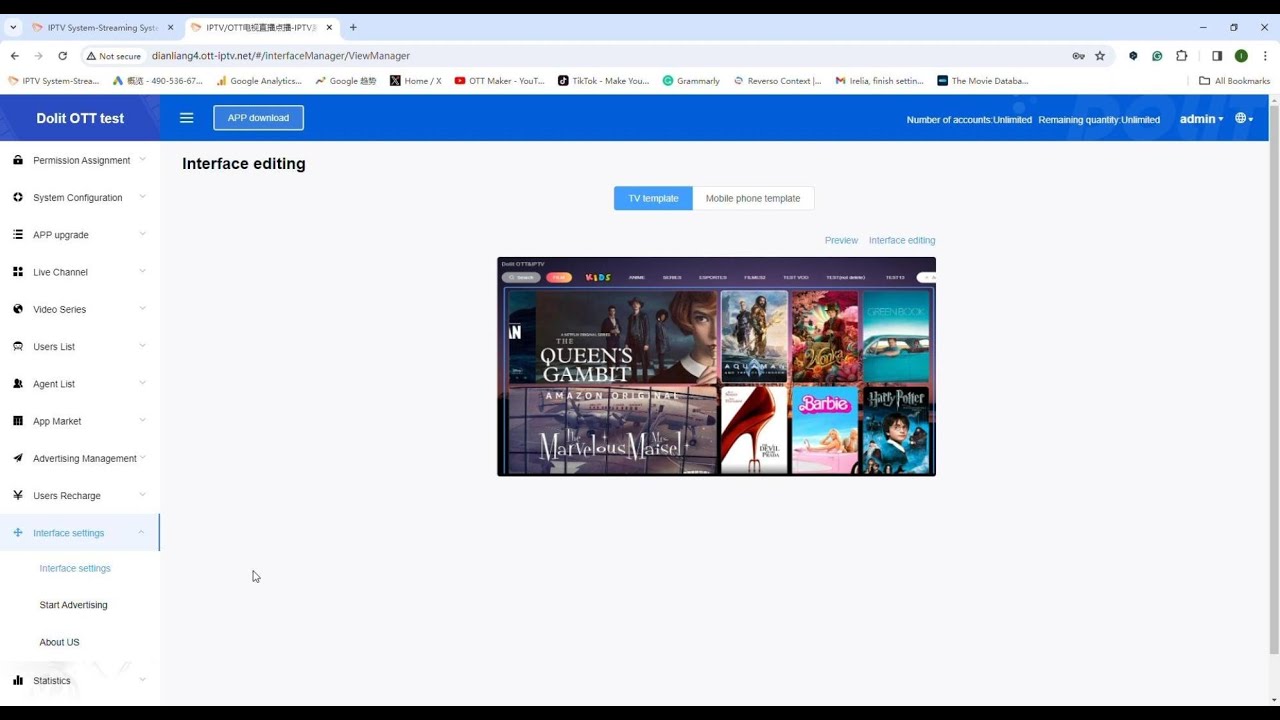Collapse Interface settings menu chevron

(142, 532)
